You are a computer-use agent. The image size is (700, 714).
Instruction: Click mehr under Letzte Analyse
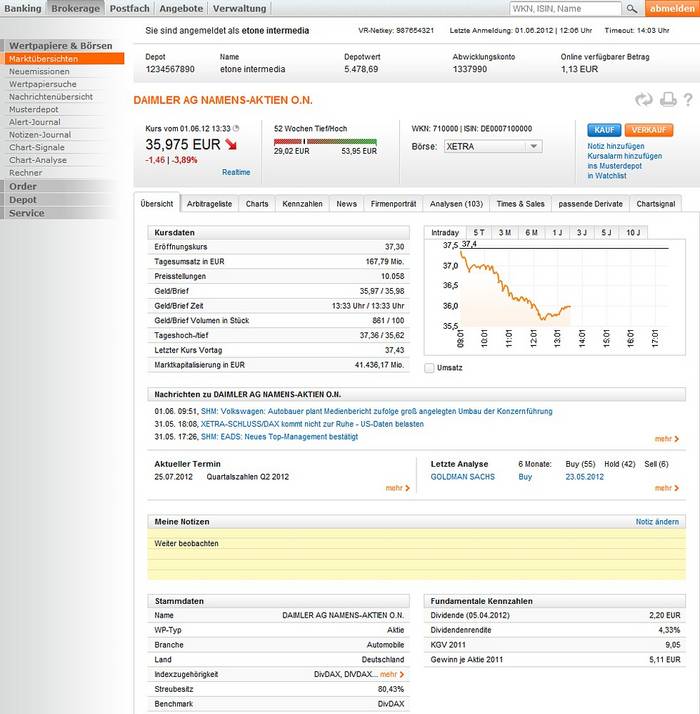[667, 488]
